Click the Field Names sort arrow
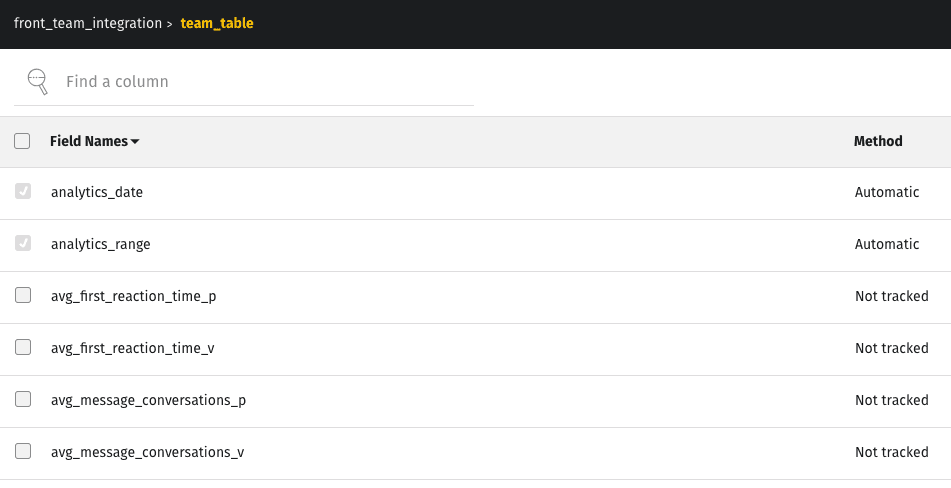The width and height of the screenshot is (951, 488). point(135,141)
